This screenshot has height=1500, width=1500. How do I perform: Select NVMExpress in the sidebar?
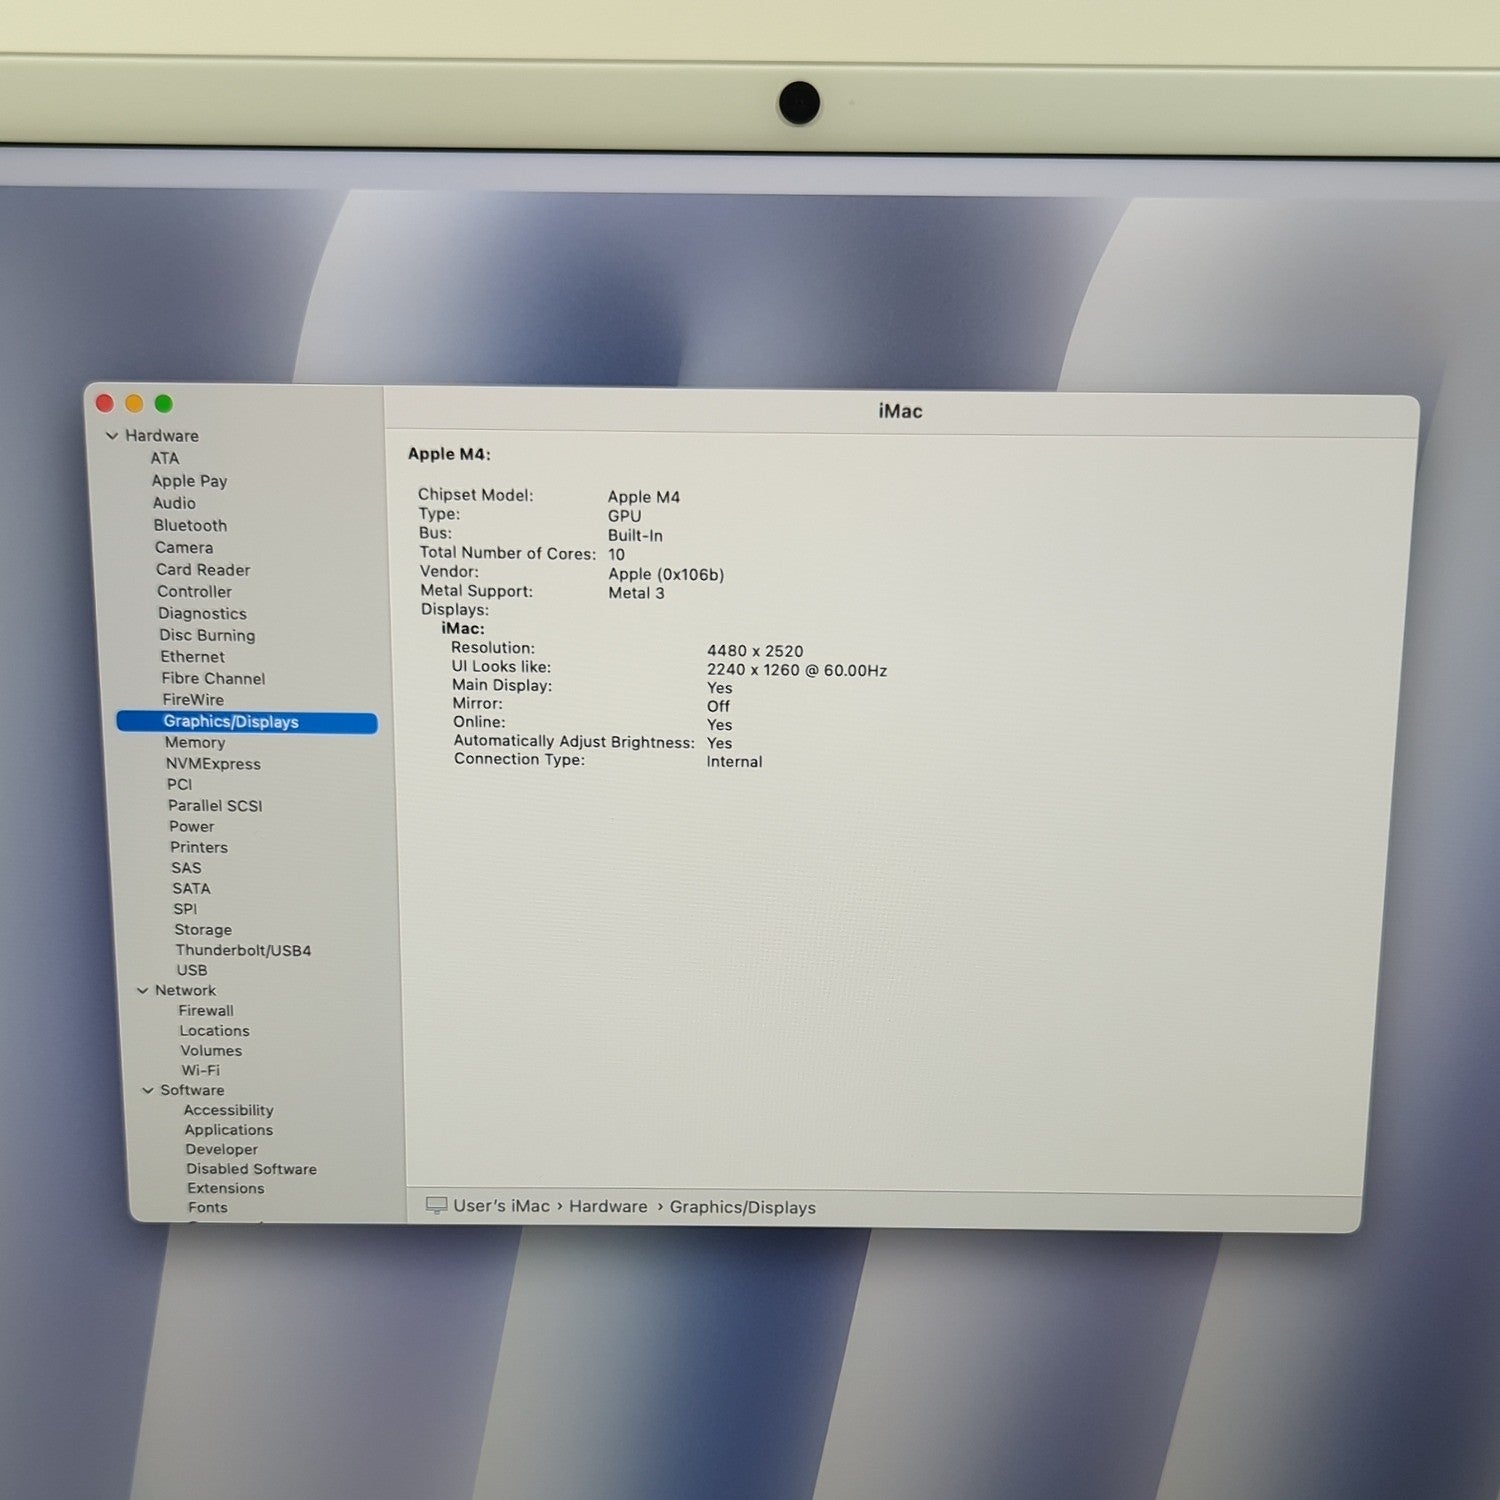[x=213, y=764]
